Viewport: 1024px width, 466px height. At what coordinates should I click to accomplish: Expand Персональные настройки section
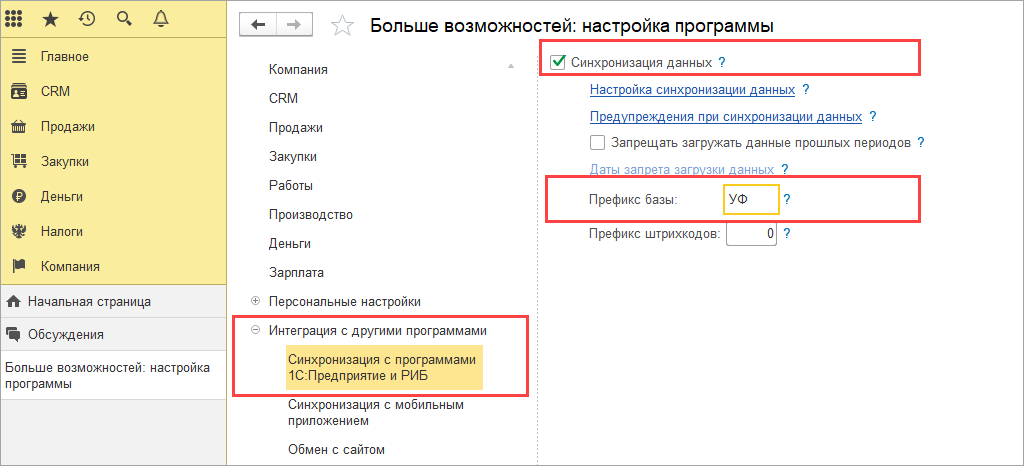[x=256, y=301]
